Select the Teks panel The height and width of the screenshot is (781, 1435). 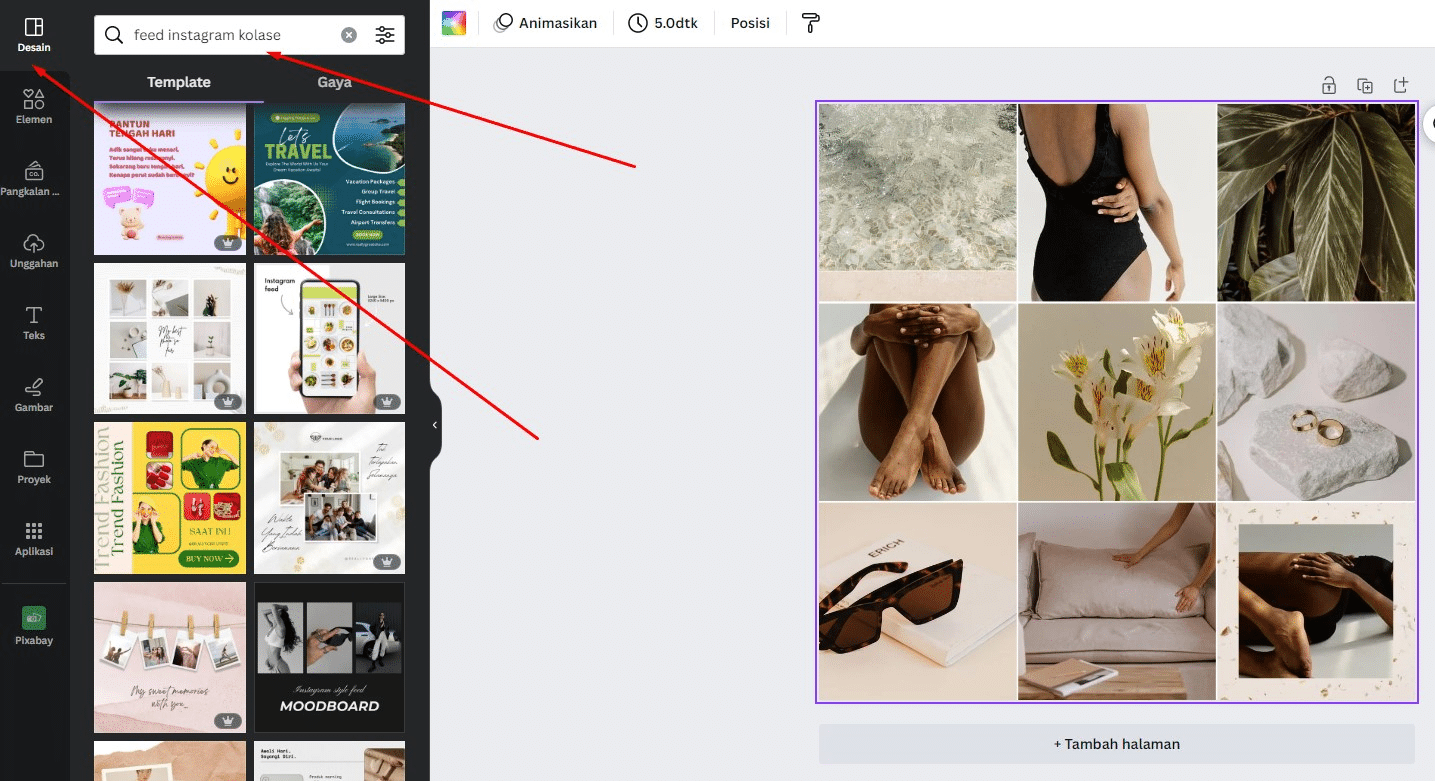coord(33,320)
